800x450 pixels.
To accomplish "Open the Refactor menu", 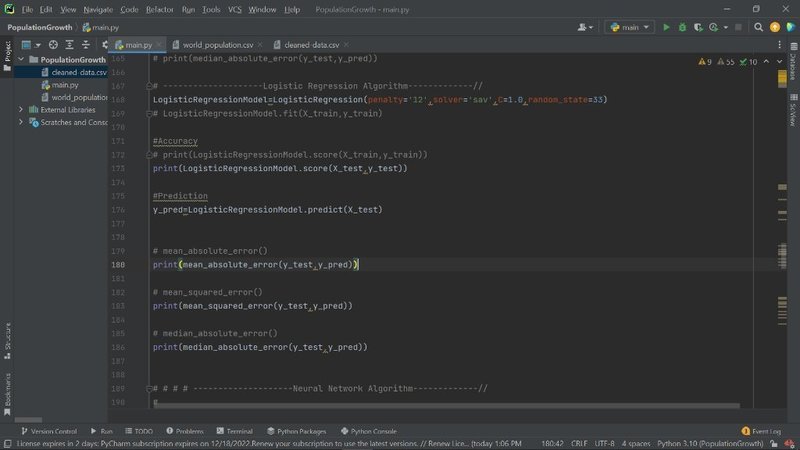I will click(159, 9).
